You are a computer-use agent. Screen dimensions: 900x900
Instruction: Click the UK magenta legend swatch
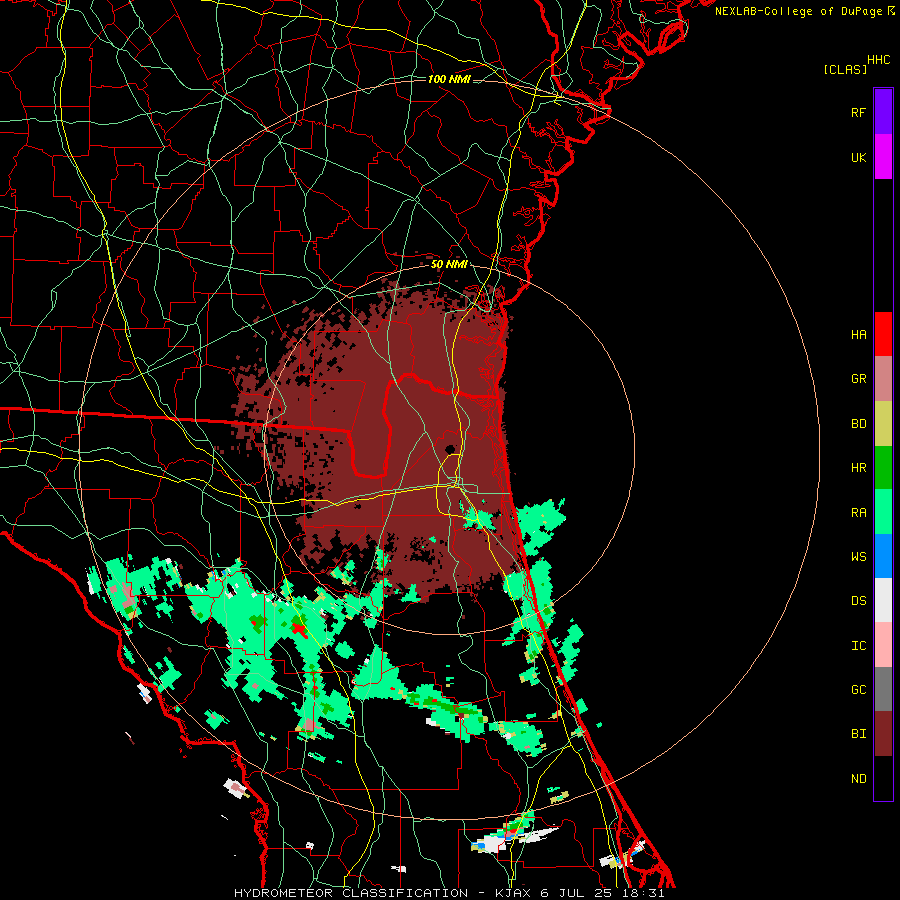(x=883, y=157)
